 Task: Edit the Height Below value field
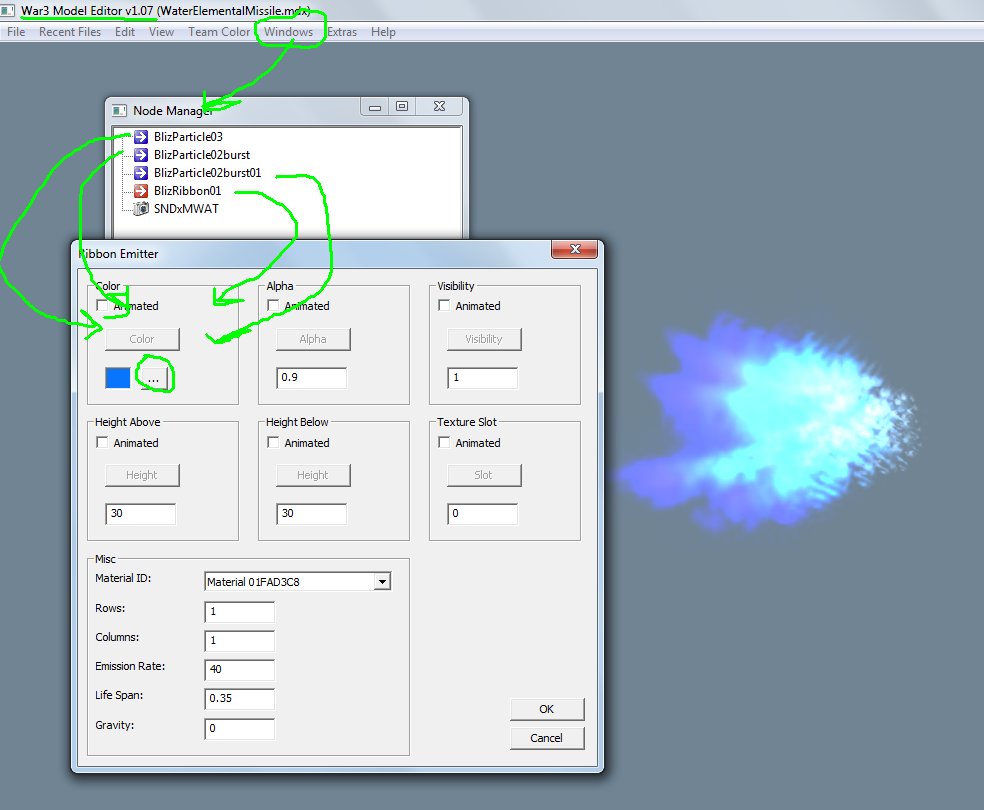pyautogui.click(x=311, y=514)
